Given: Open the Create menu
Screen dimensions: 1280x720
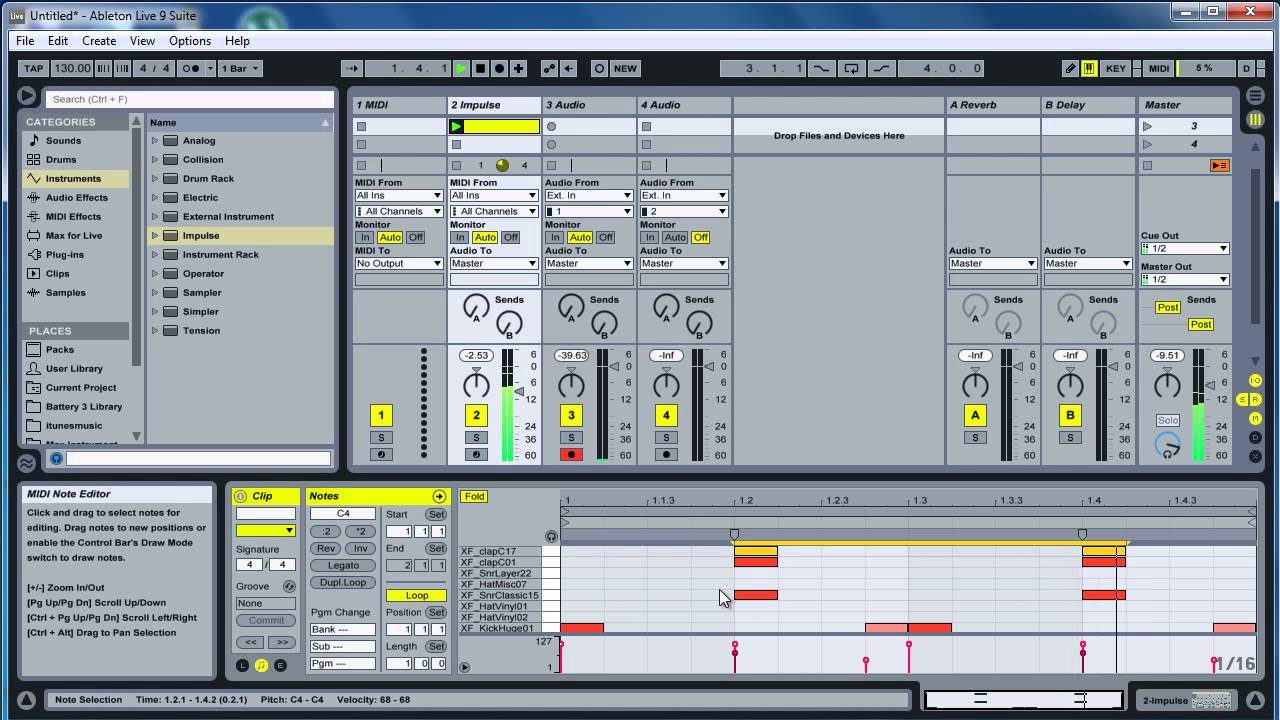Looking at the screenshot, I should click(x=99, y=41).
